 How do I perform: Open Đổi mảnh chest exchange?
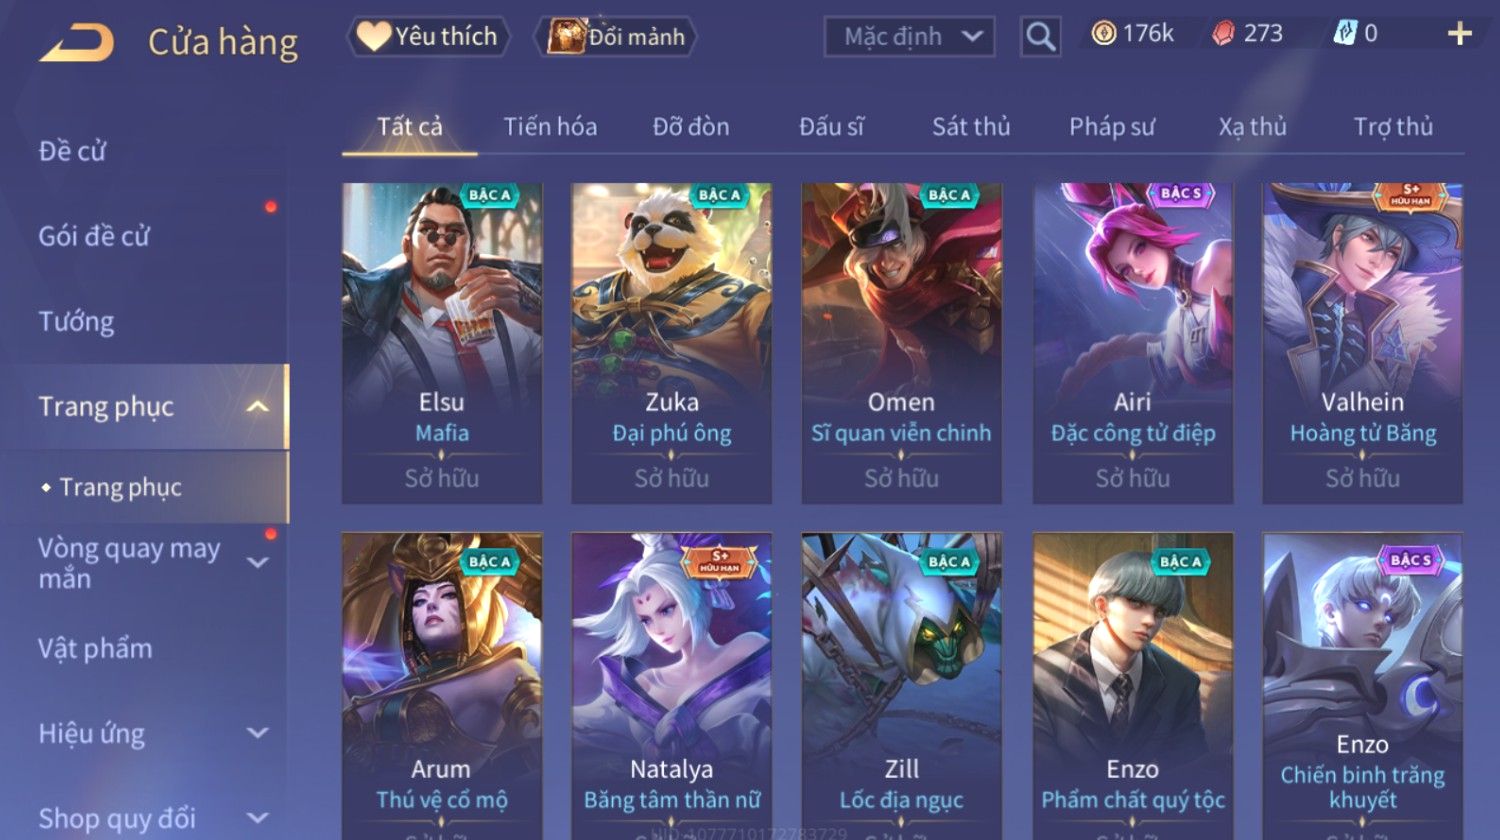pyautogui.click(x=616, y=37)
